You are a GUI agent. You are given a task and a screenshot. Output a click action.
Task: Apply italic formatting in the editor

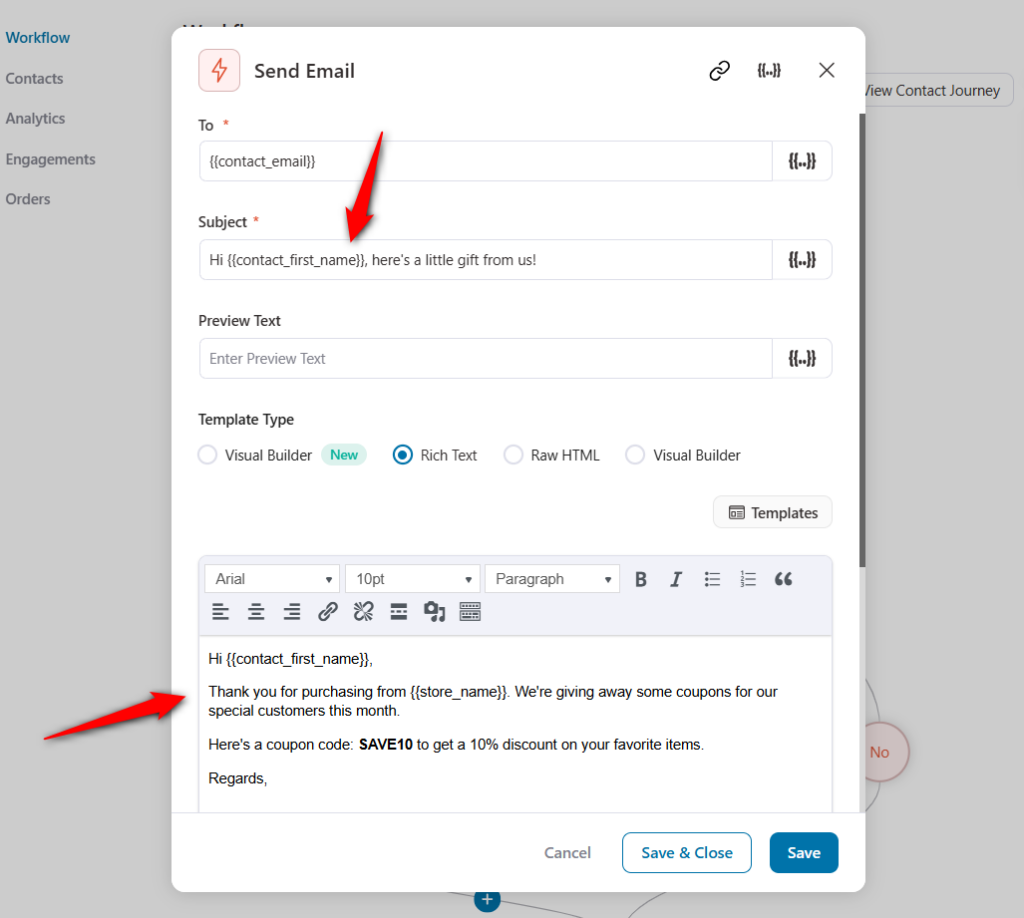[x=676, y=579]
